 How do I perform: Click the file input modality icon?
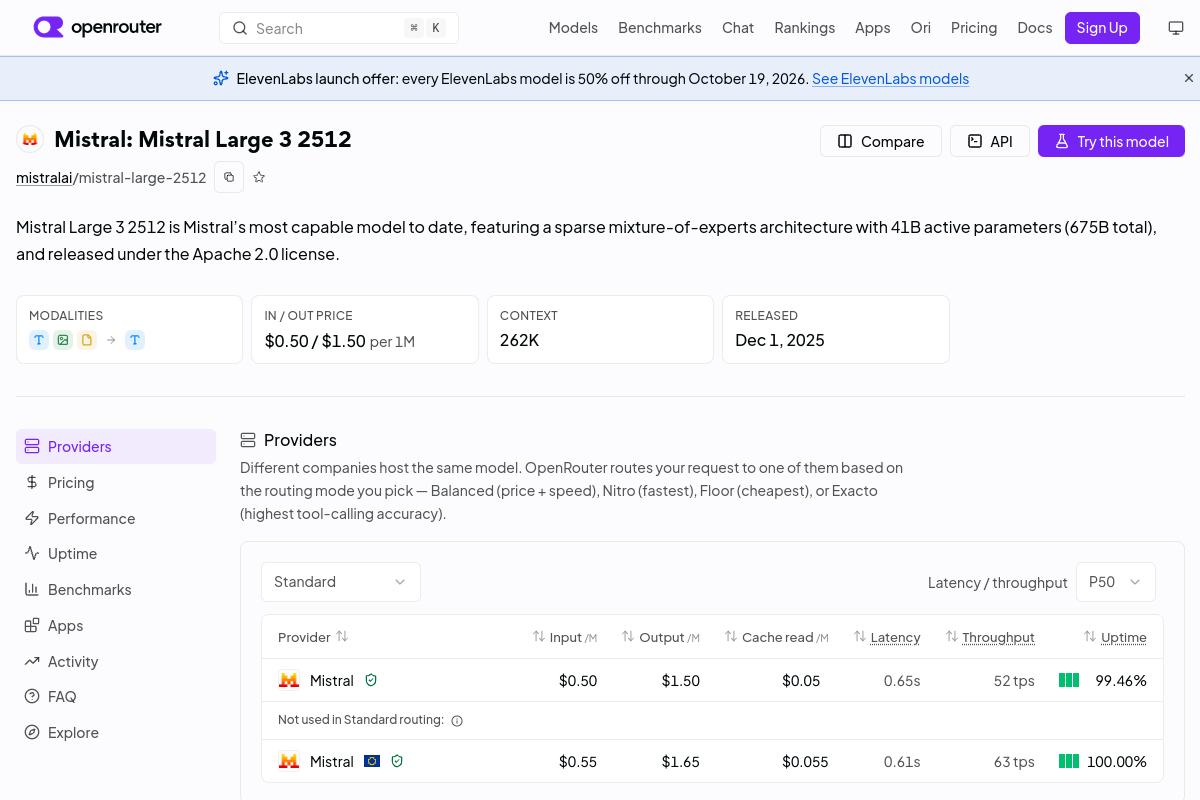click(x=87, y=340)
